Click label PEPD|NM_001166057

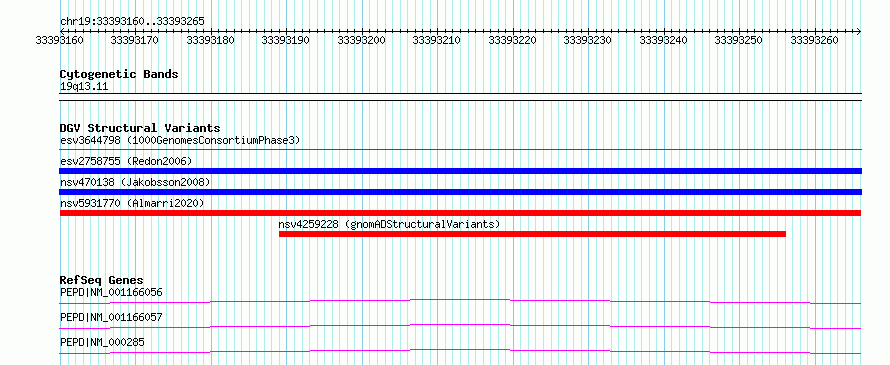[111, 317]
